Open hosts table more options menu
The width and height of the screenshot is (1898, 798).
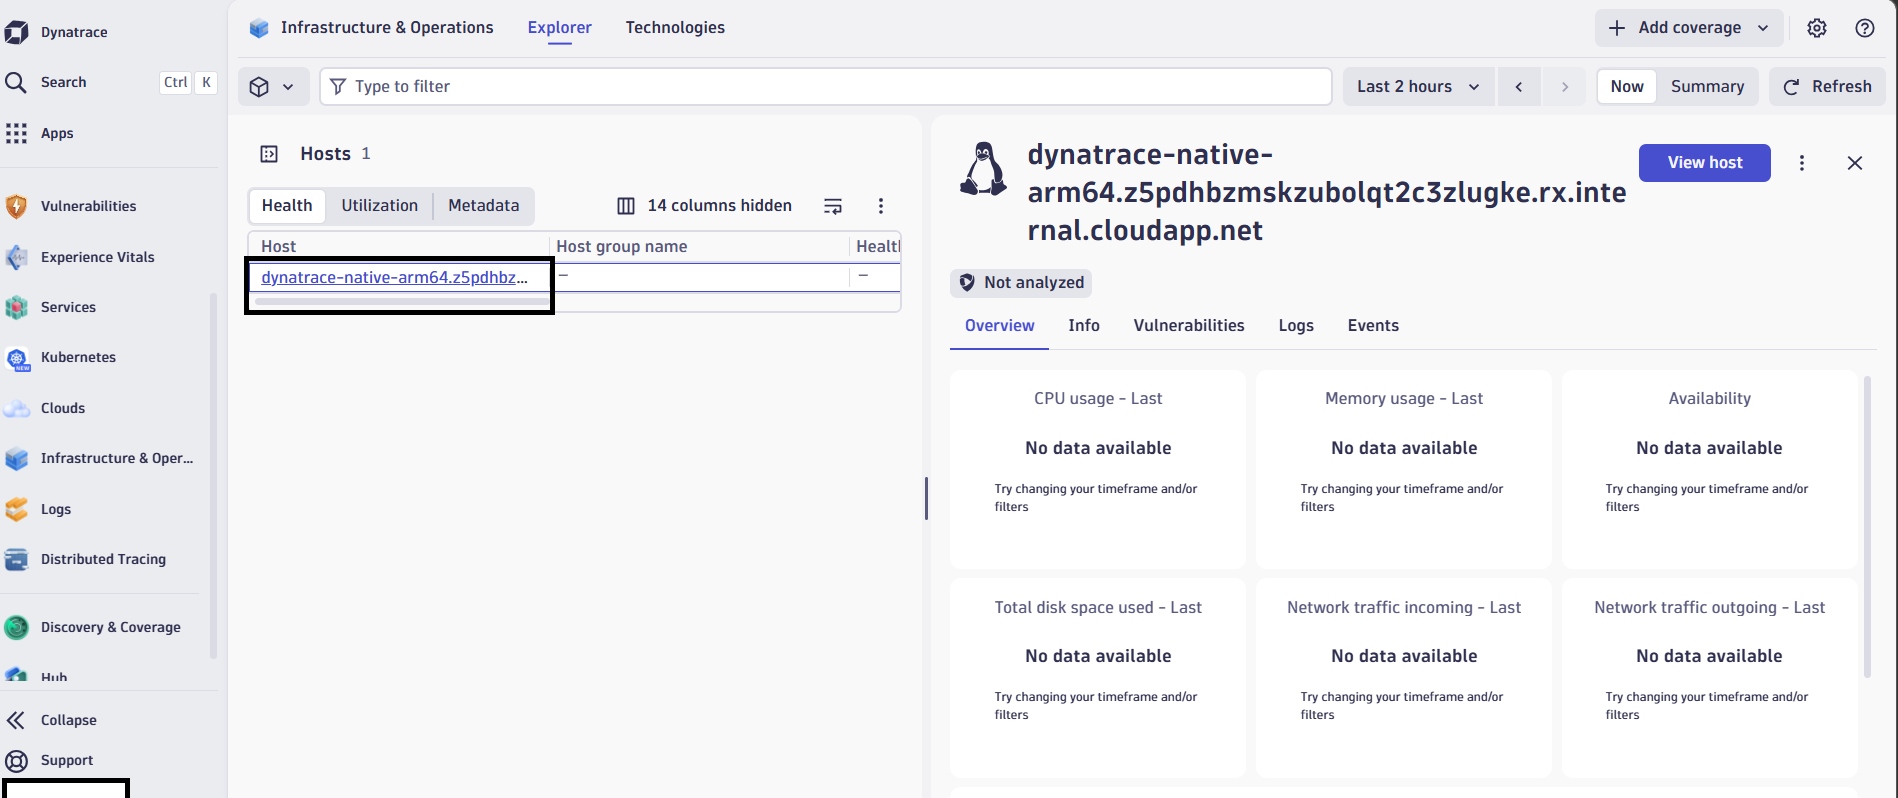point(881,206)
